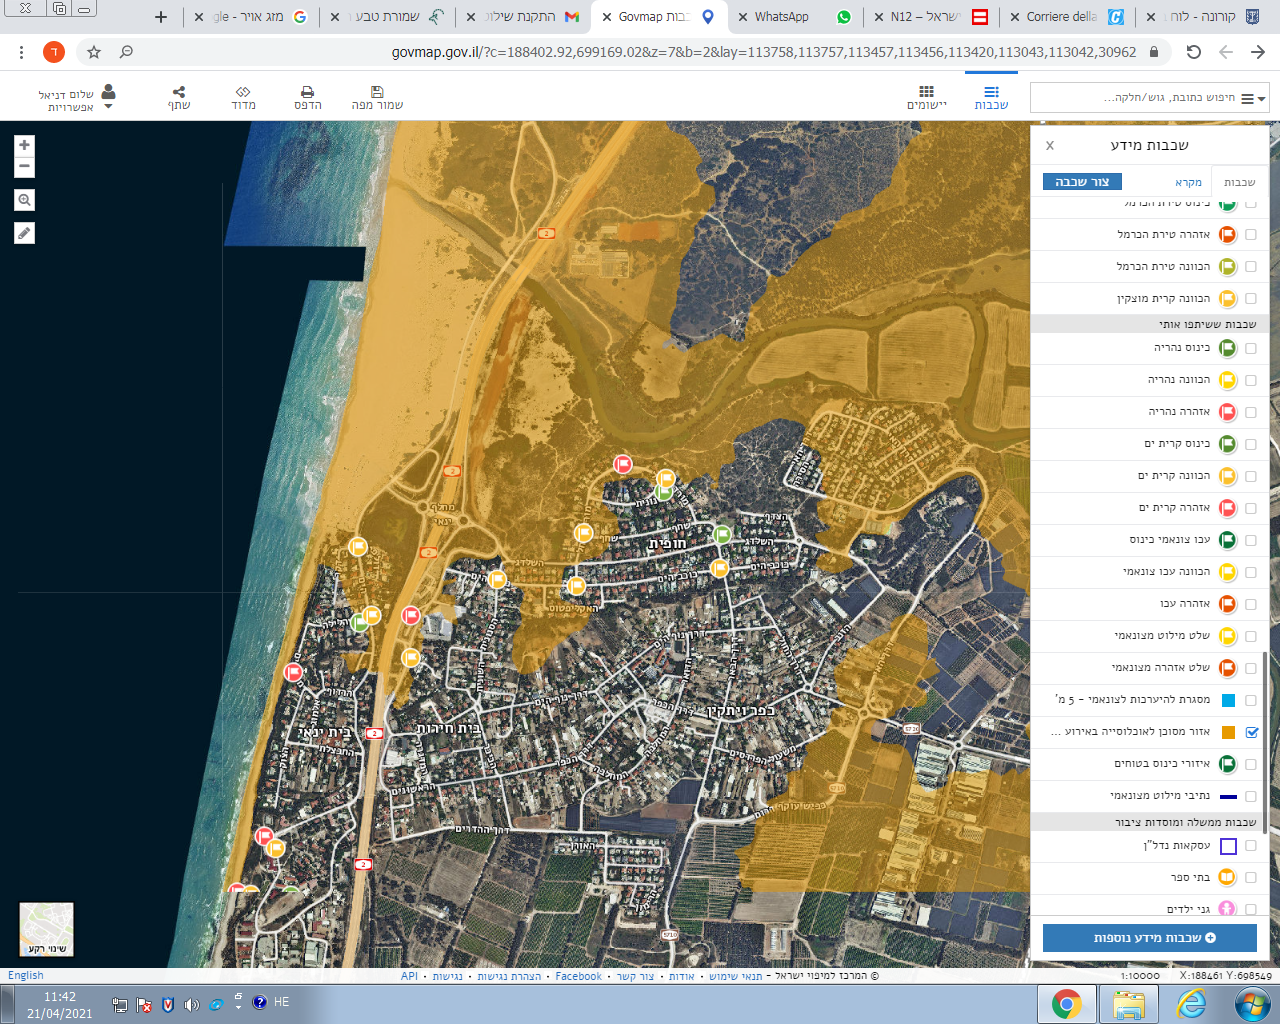
Task: Uncheck the אזור מסוכן לאוכלוסייה layer checkbox
Action: pyautogui.click(x=1251, y=732)
